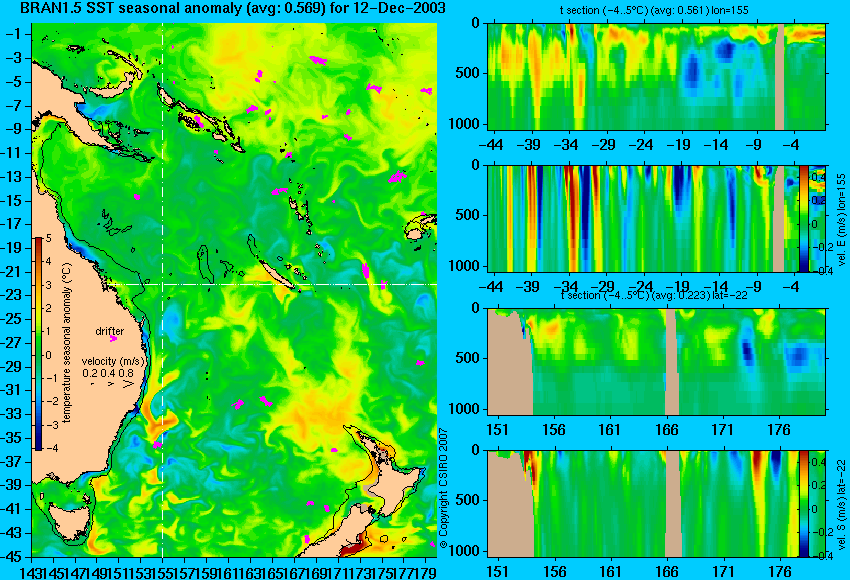Click the '143' label on the map longitude axis
This screenshot has width=850, height=580.
point(31,571)
